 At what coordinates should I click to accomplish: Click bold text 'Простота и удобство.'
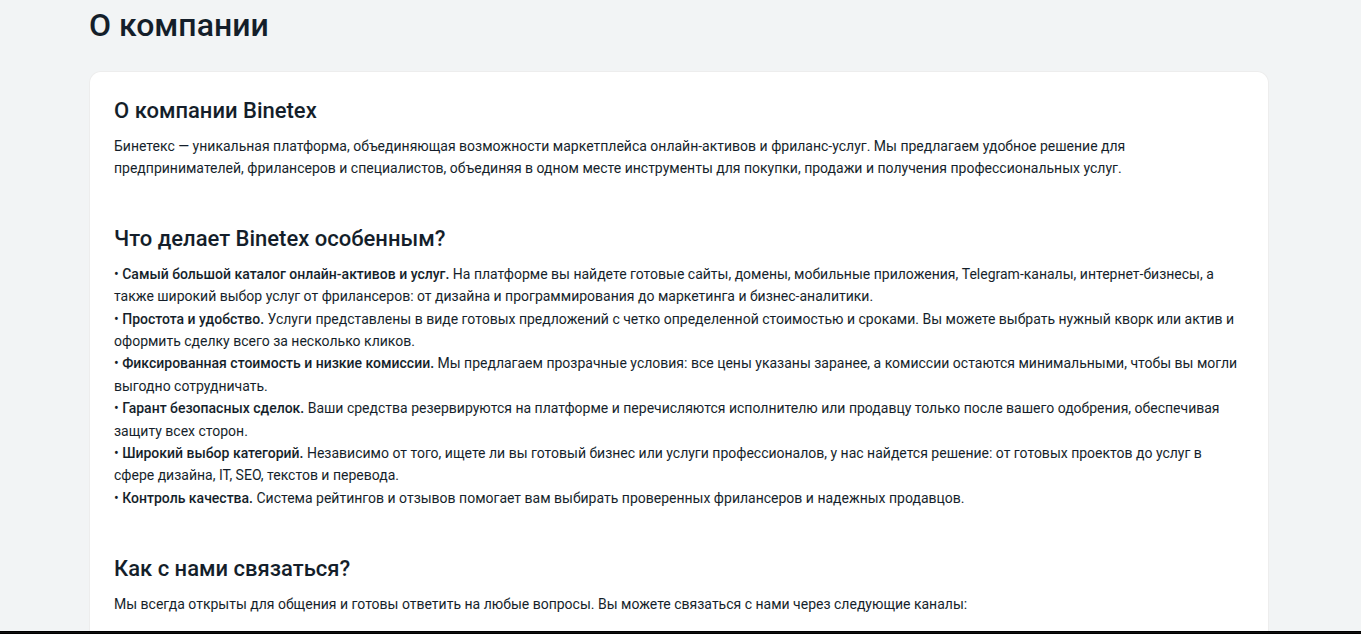[x=193, y=319]
